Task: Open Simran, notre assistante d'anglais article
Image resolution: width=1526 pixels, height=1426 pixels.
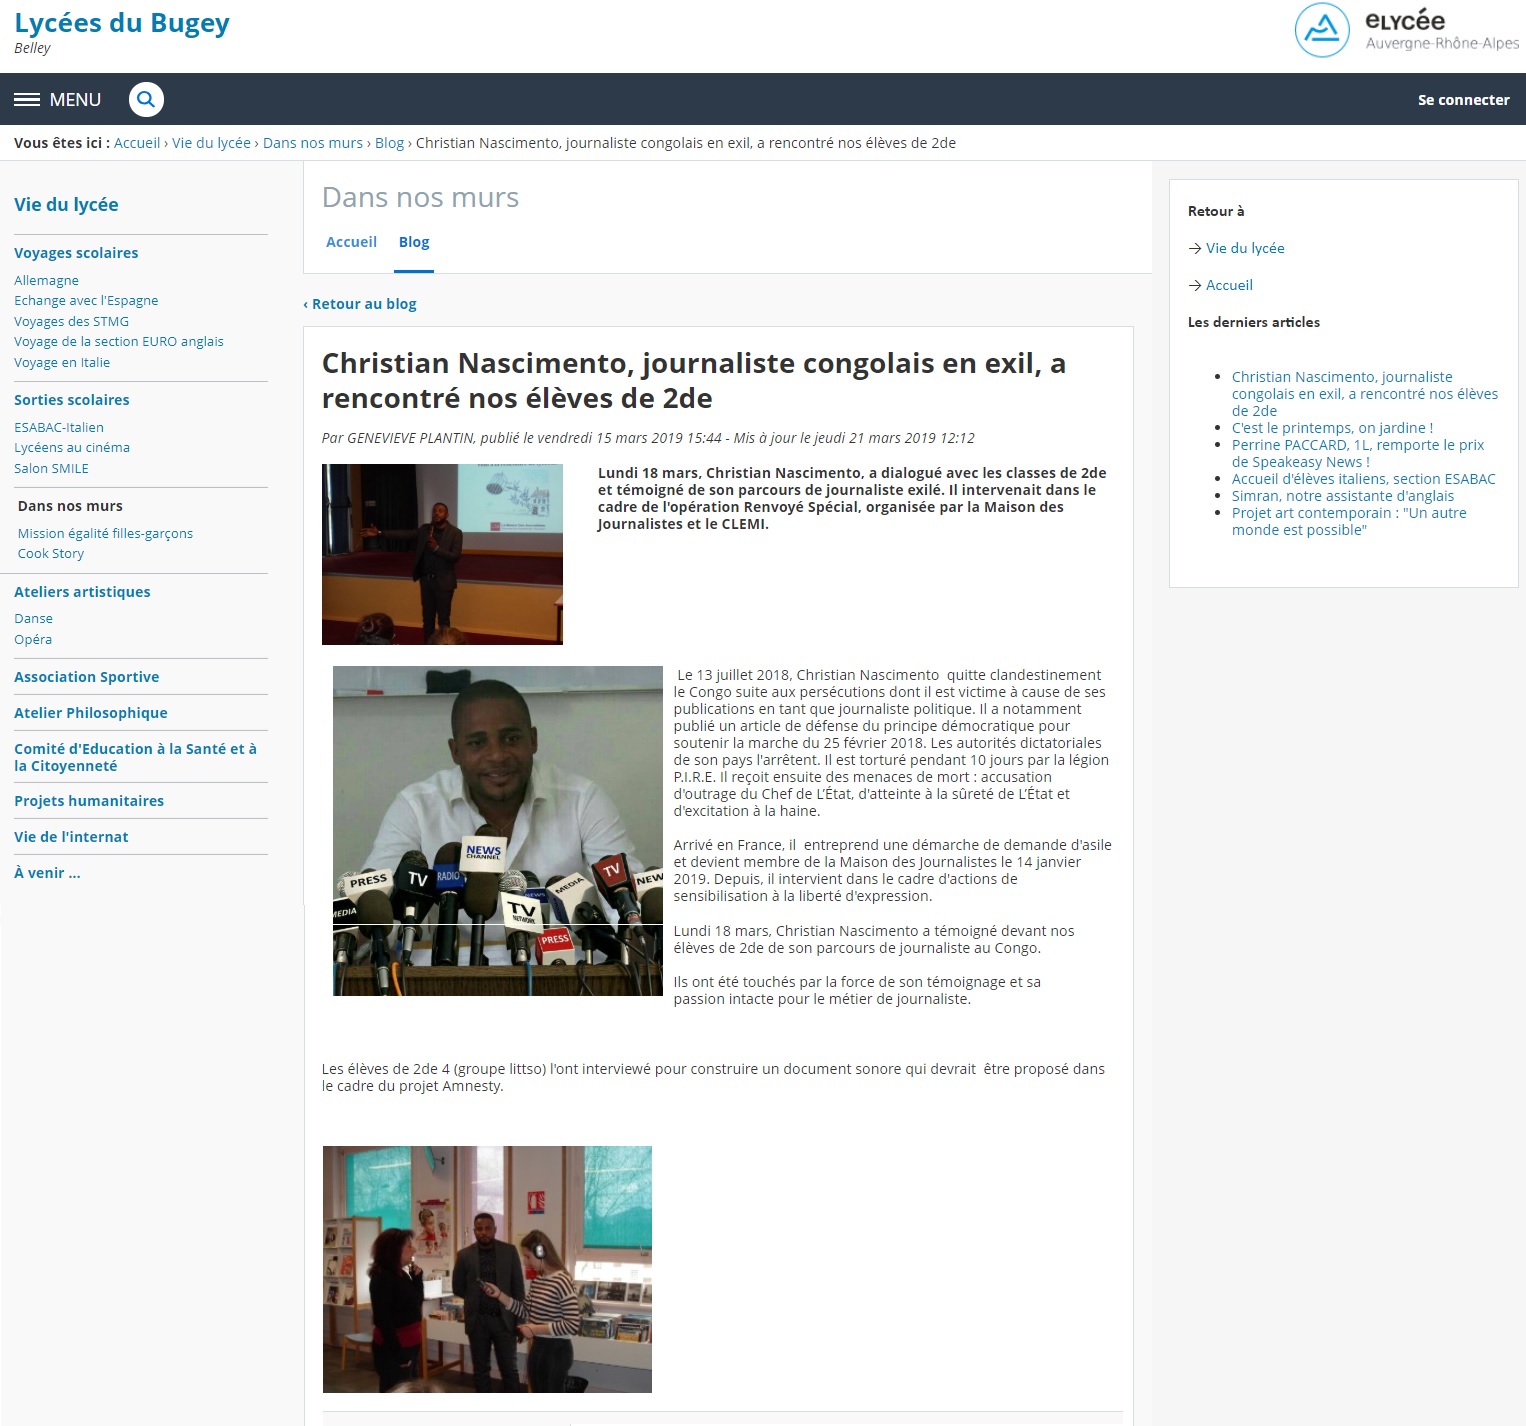Action: 1342,496
